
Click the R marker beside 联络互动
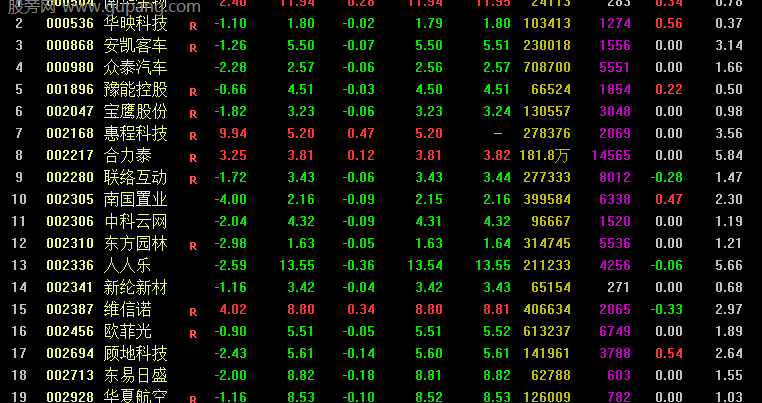point(193,180)
